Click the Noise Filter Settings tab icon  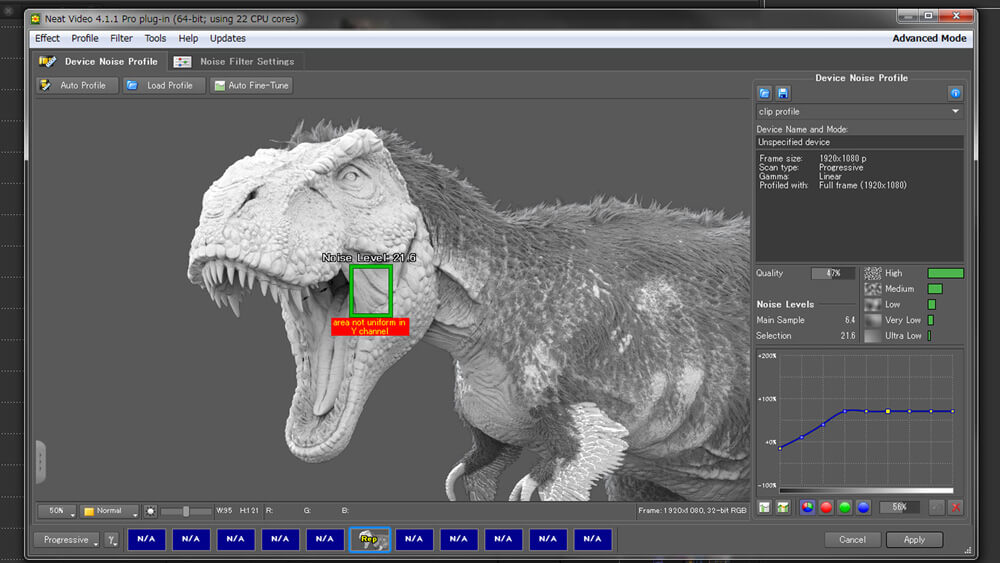coord(182,62)
